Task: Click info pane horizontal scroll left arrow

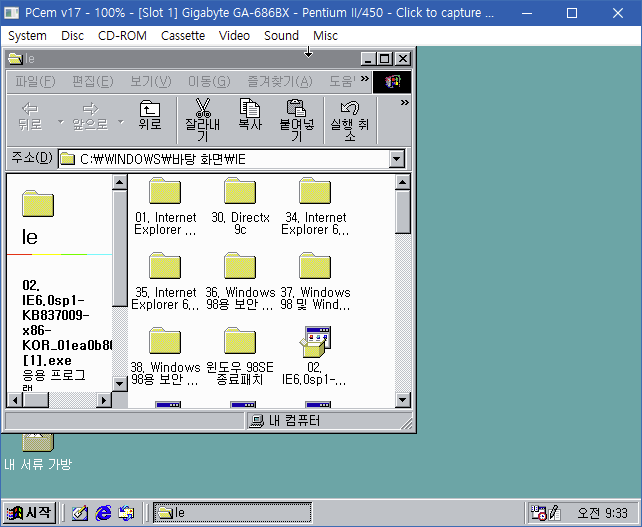Action: 15,400
